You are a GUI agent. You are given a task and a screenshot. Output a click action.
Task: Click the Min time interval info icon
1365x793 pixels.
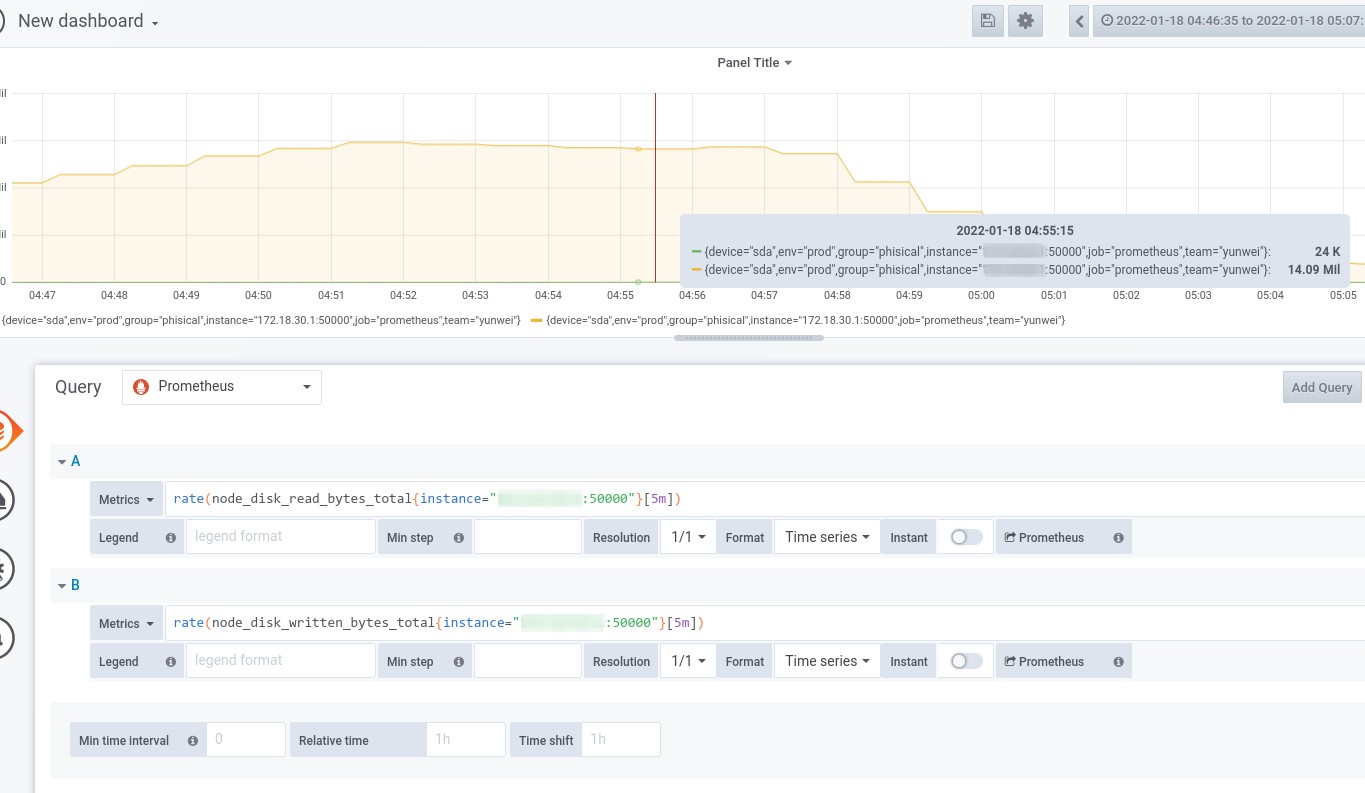click(192, 741)
